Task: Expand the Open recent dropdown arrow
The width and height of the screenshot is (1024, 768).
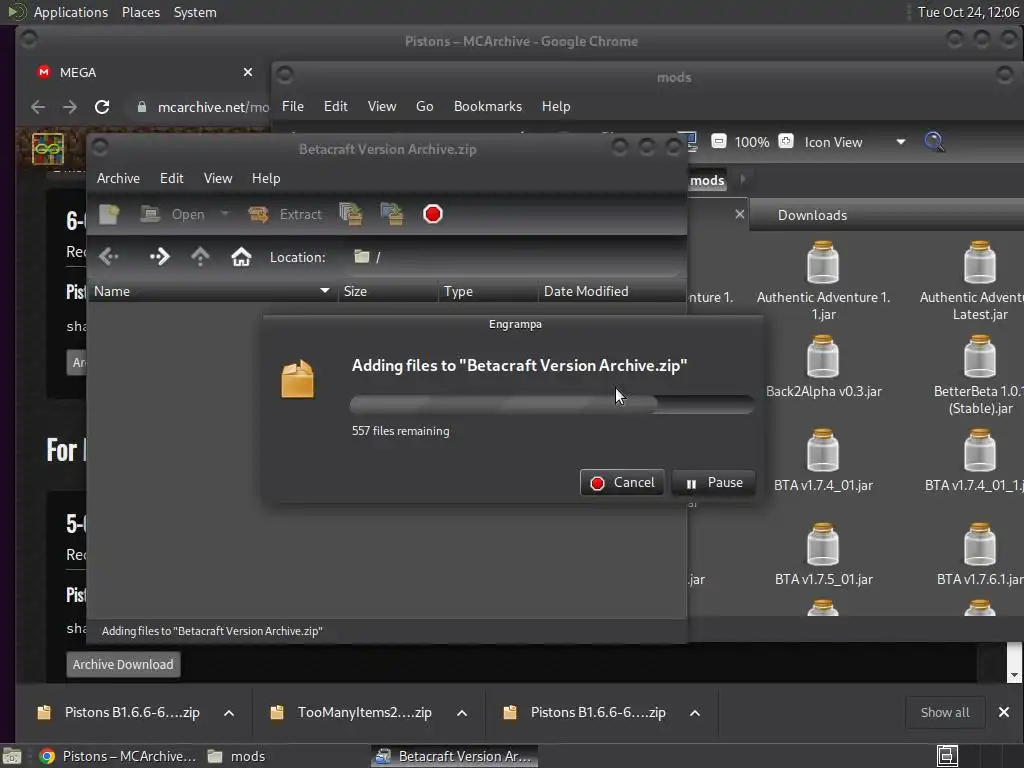Action: click(x=225, y=214)
